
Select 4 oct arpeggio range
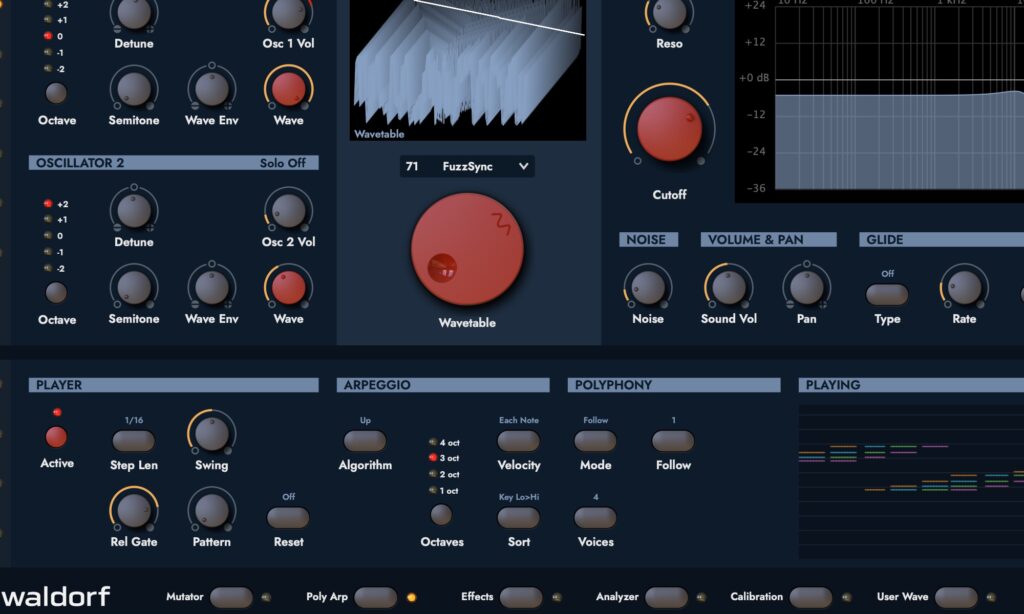[x=432, y=442]
